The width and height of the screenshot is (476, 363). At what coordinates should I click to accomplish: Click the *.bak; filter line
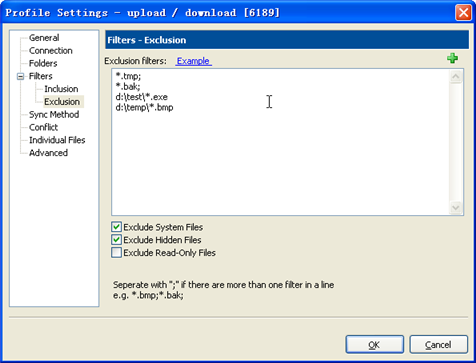pos(128,87)
